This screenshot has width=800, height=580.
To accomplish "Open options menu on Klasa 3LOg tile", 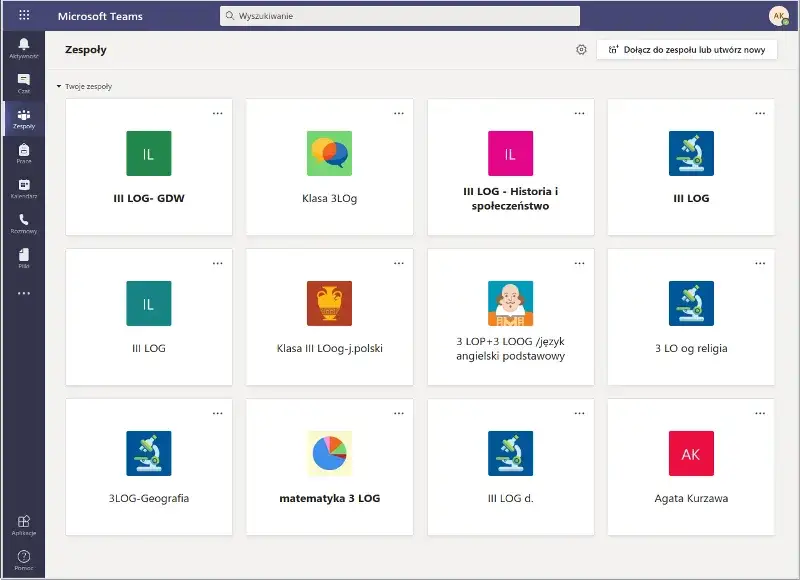I will click(x=400, y=113).
